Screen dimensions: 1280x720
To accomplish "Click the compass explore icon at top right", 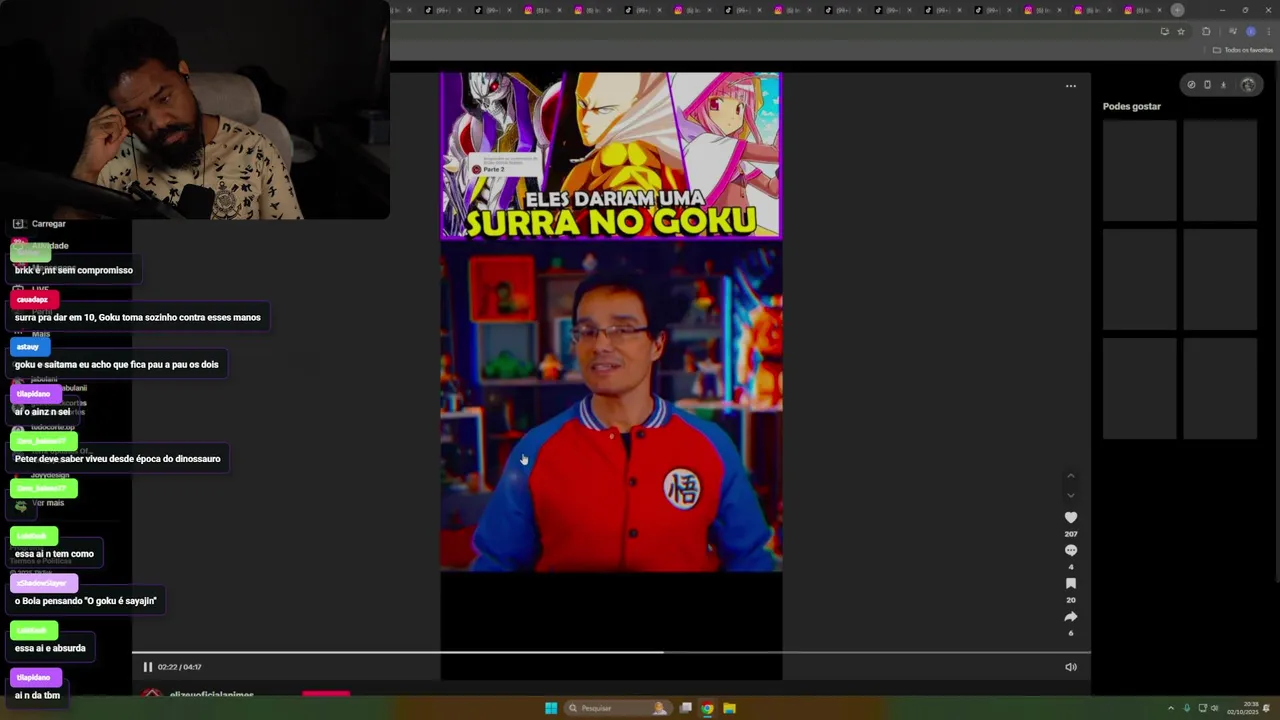I will (1191, 85).
